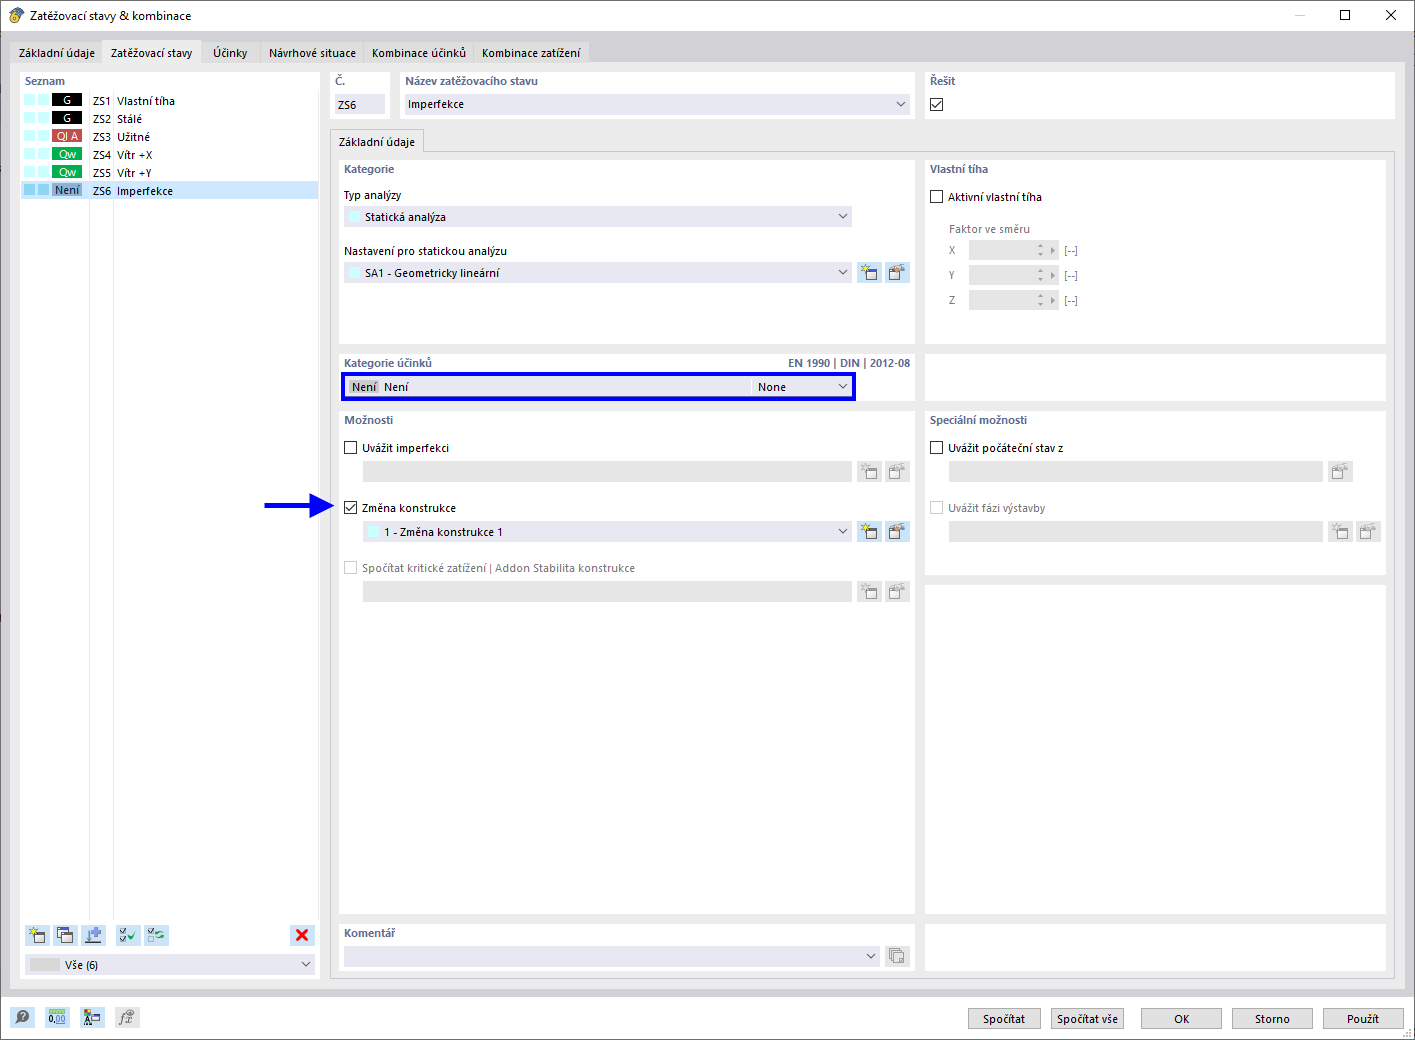
Task: Click new imperfection case icon under Uvážit imperfekci
Action: 869,471
